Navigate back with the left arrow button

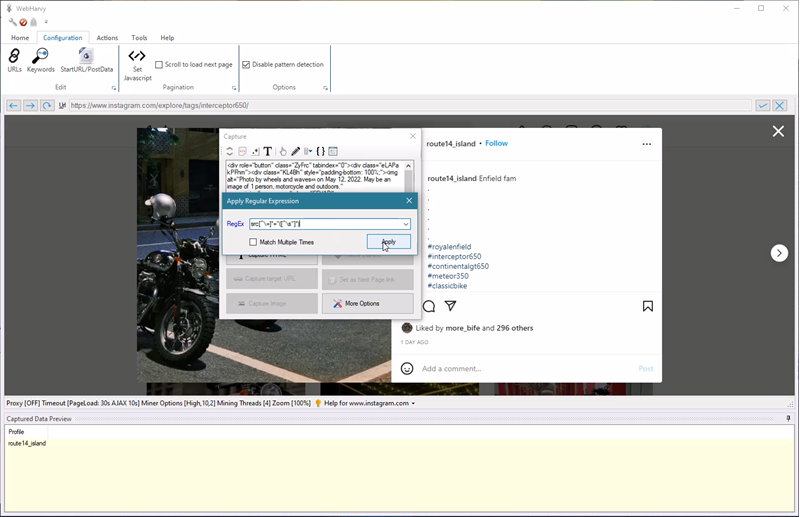(13, 105)
